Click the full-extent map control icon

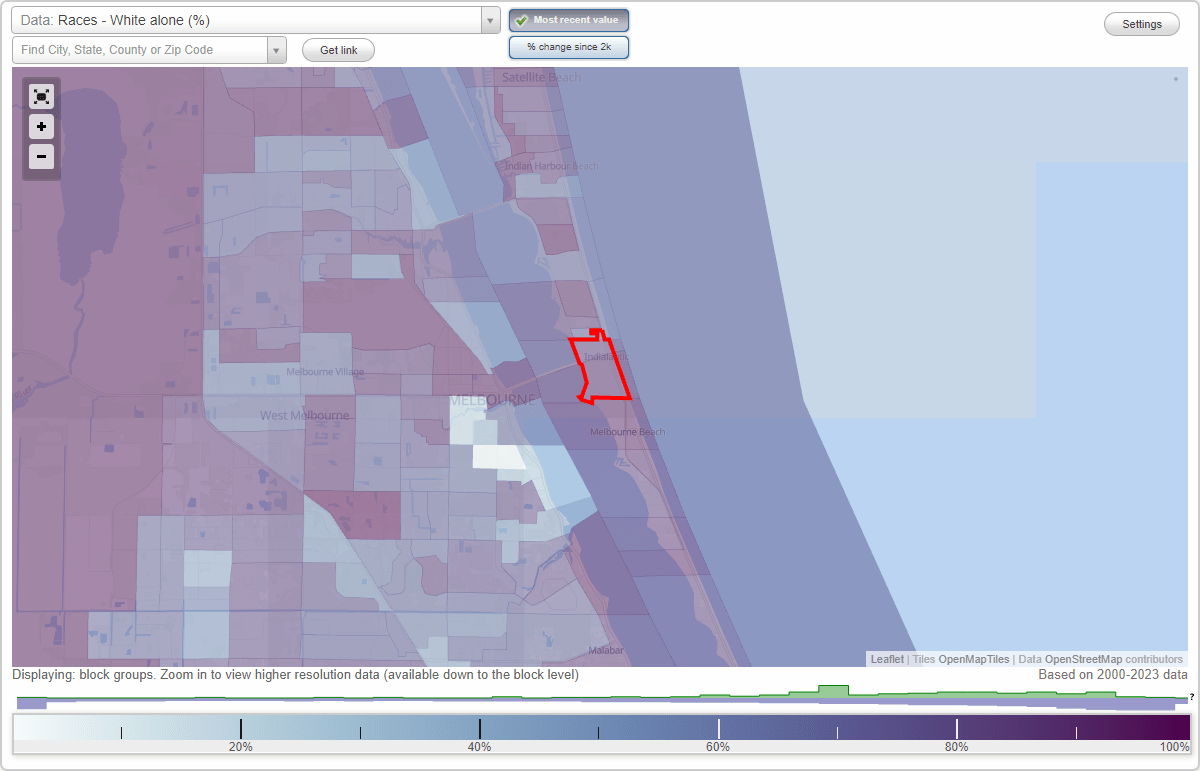coord(41,96)
